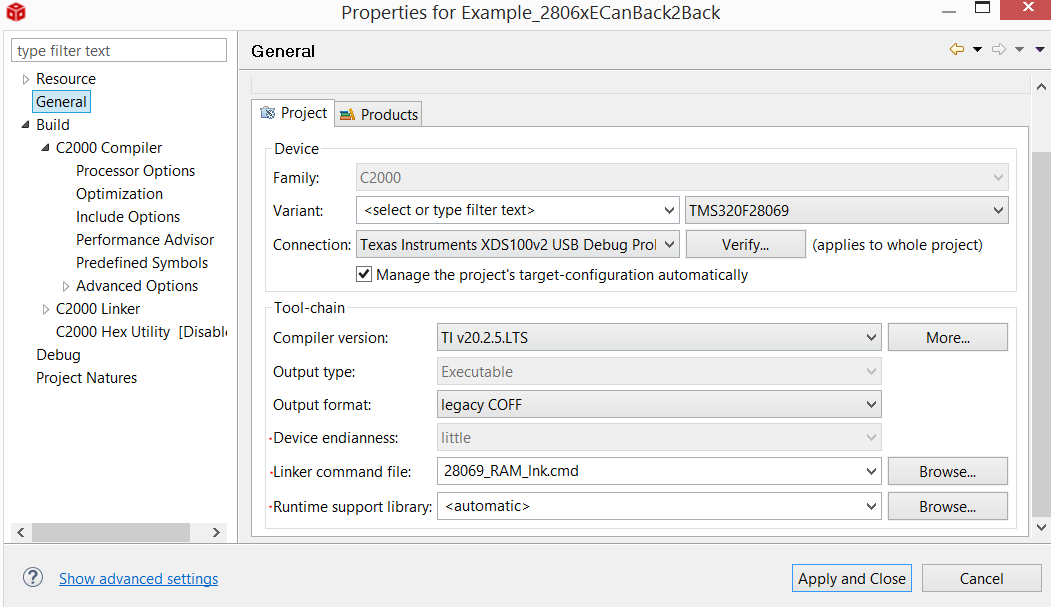Click the vertical scrollbar down arrow
The height and width of the screenshot is (607, 1051).
[x=1041, y=527]
